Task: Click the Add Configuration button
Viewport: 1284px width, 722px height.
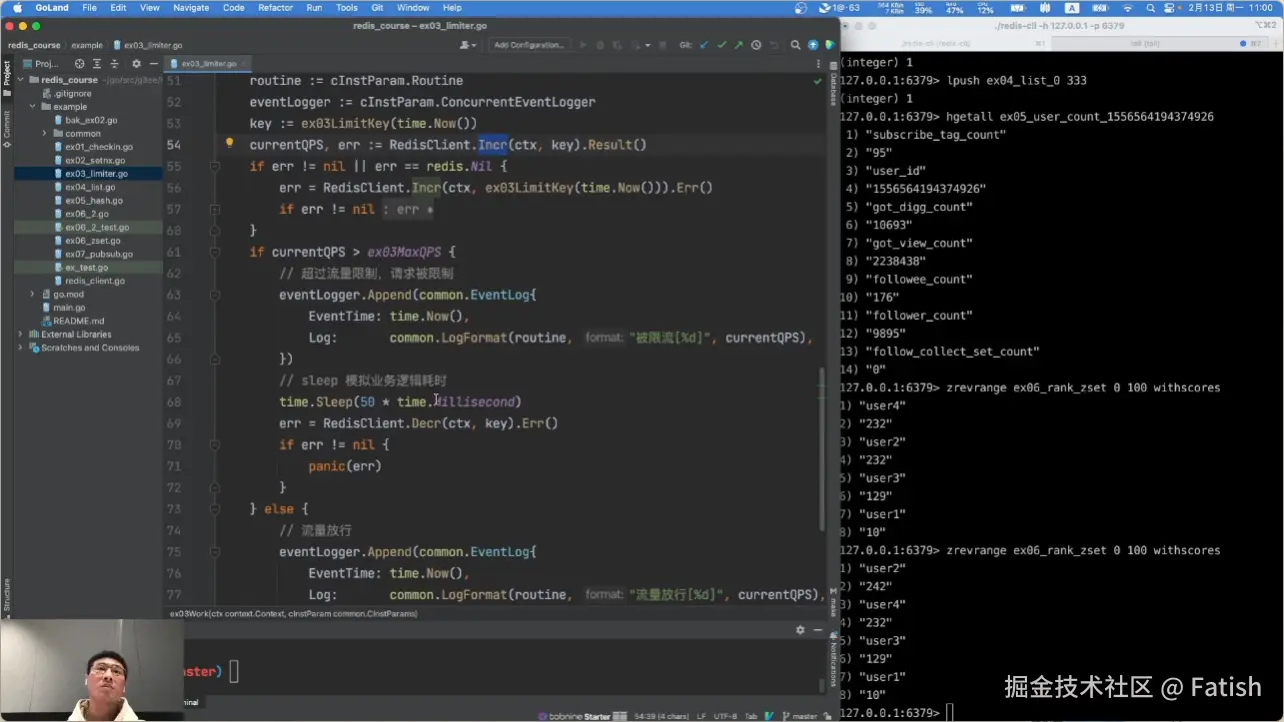Action: click(530, 45)
